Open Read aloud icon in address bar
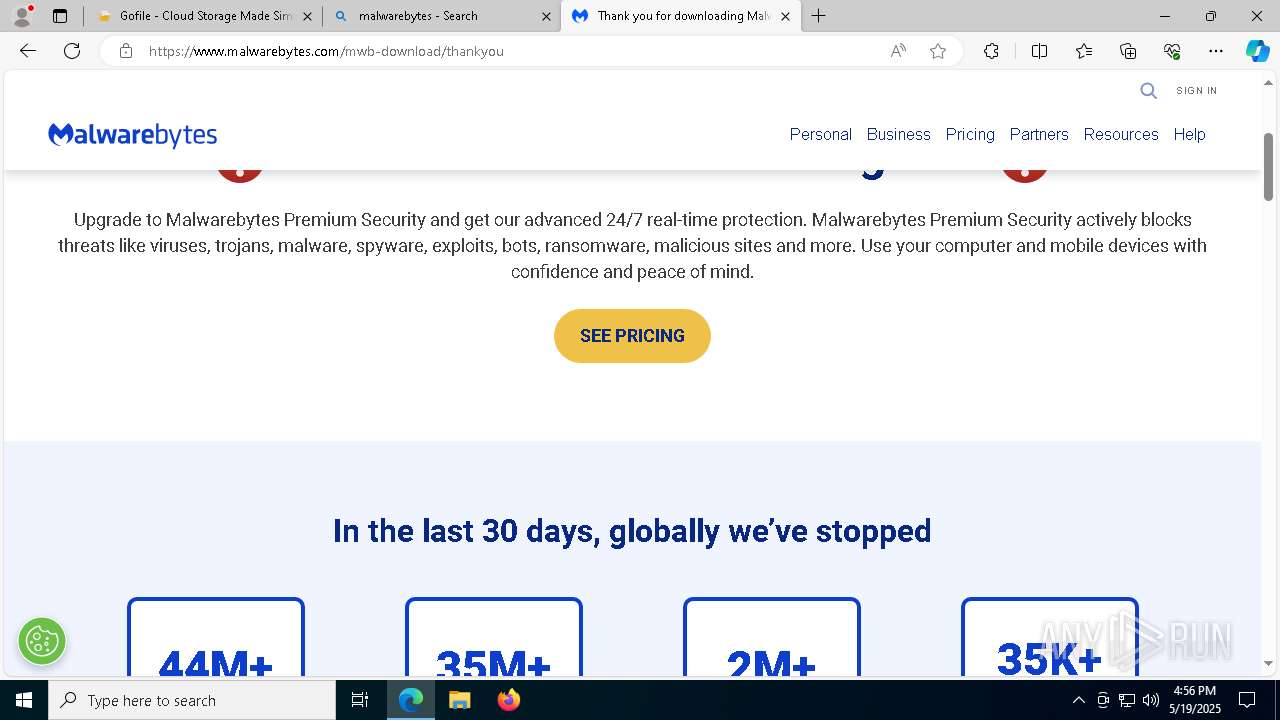This screenshot has height=720, width=1280. tap(898, 51)
